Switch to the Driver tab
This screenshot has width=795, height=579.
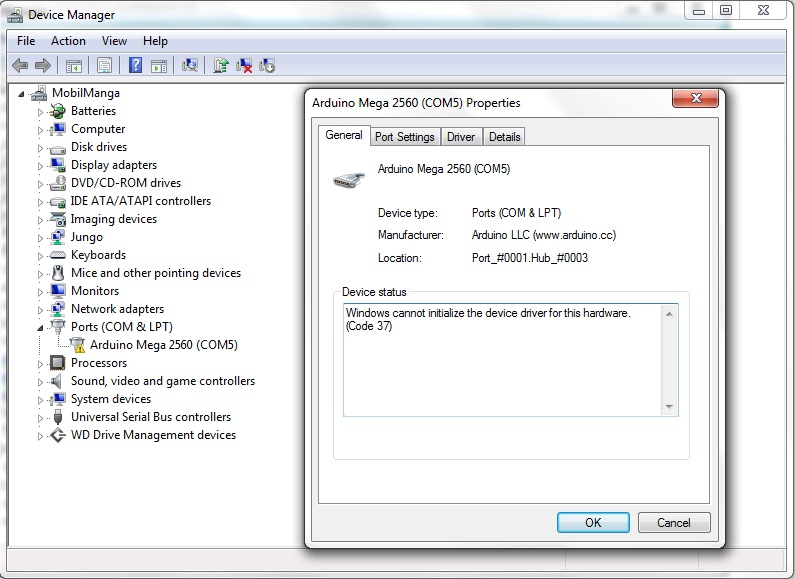461,136
